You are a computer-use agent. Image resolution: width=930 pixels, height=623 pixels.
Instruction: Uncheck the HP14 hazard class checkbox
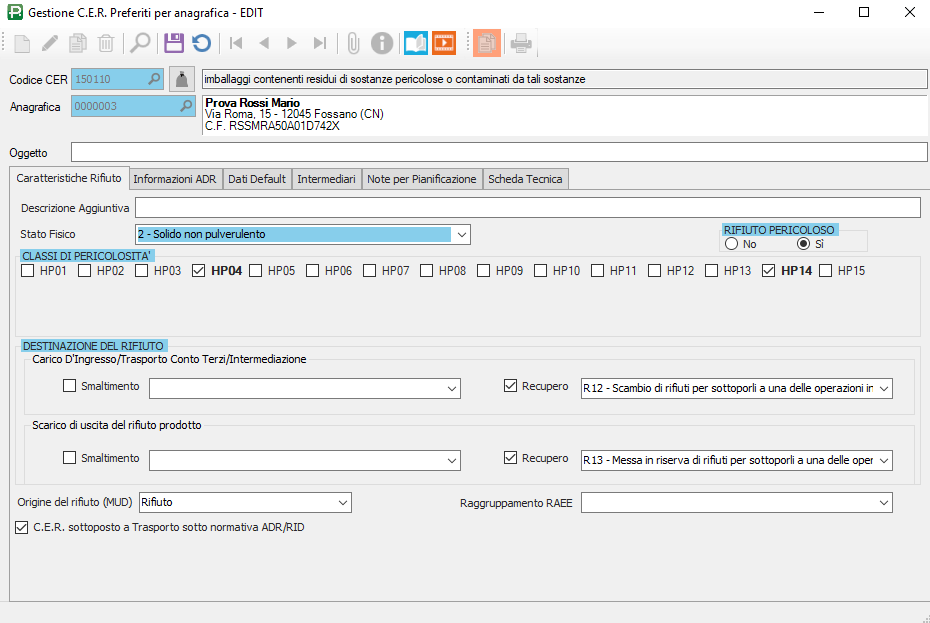click(x=768, y=270)
